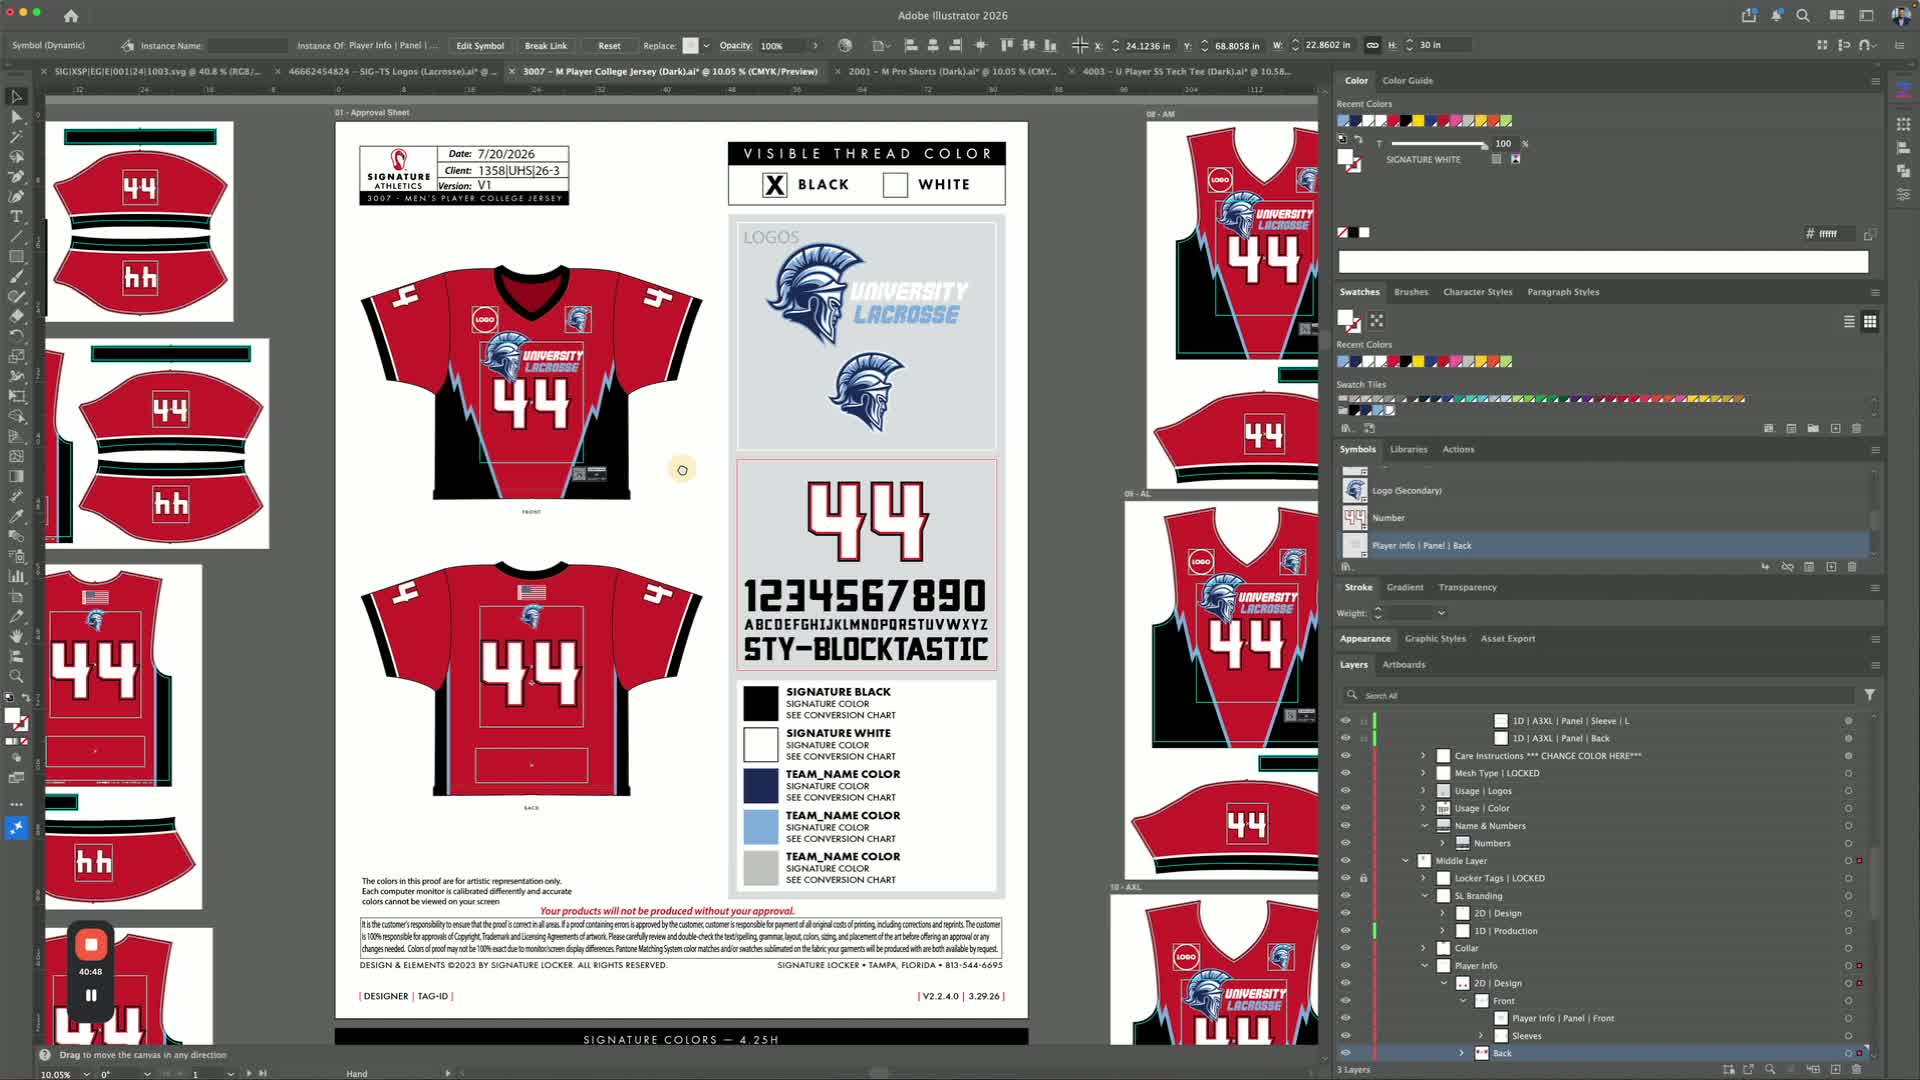Open the Transparency panel tab
This screenshot has height=1080, width=1920.
point(1467,588)
